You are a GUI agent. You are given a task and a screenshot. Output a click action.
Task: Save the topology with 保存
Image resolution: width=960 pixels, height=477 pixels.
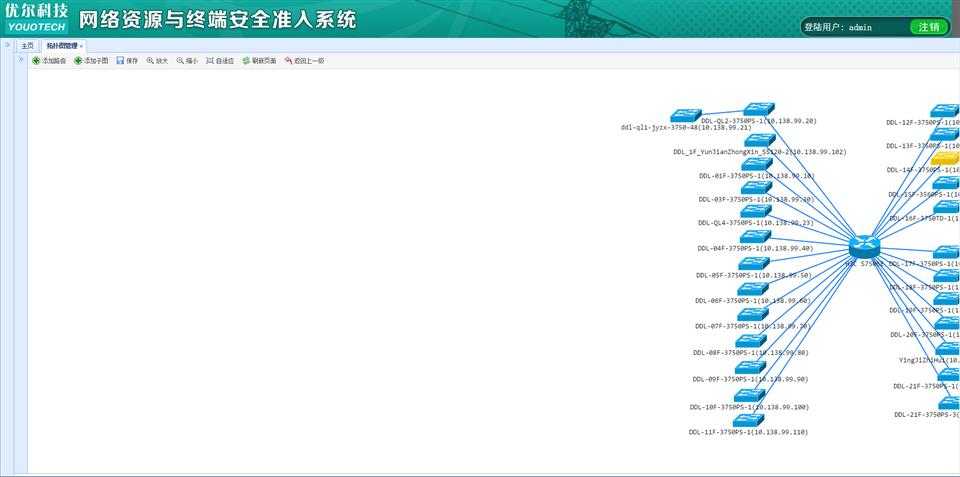[127, 61]
